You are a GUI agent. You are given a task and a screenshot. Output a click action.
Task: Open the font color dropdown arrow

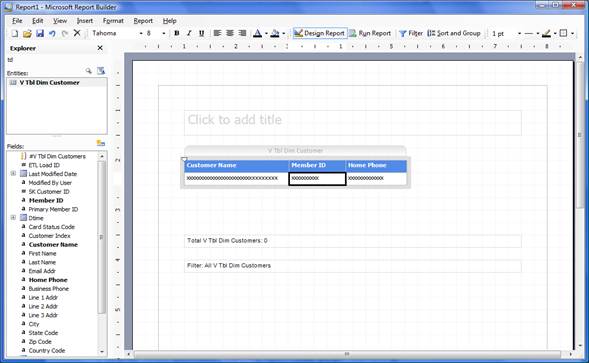point(266,33)
